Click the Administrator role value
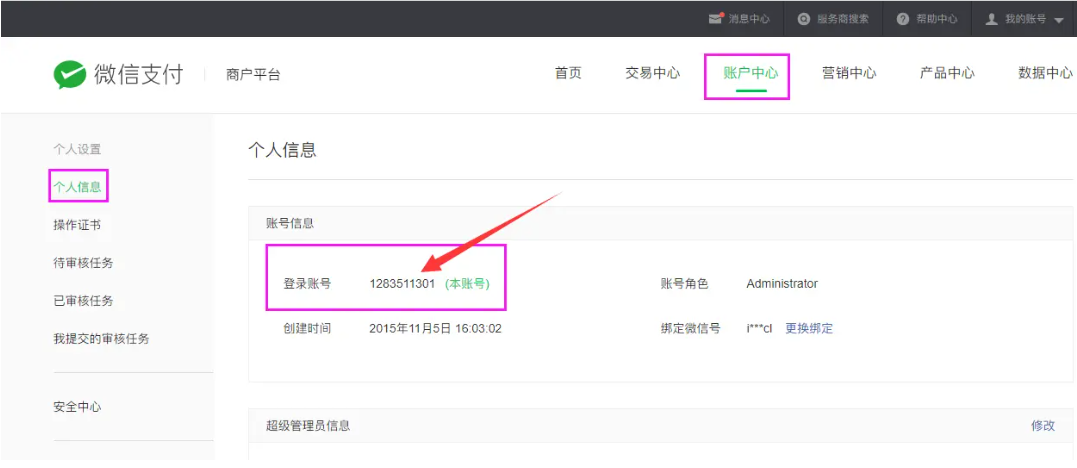The image size is (1077, 468). coord(782,284)
